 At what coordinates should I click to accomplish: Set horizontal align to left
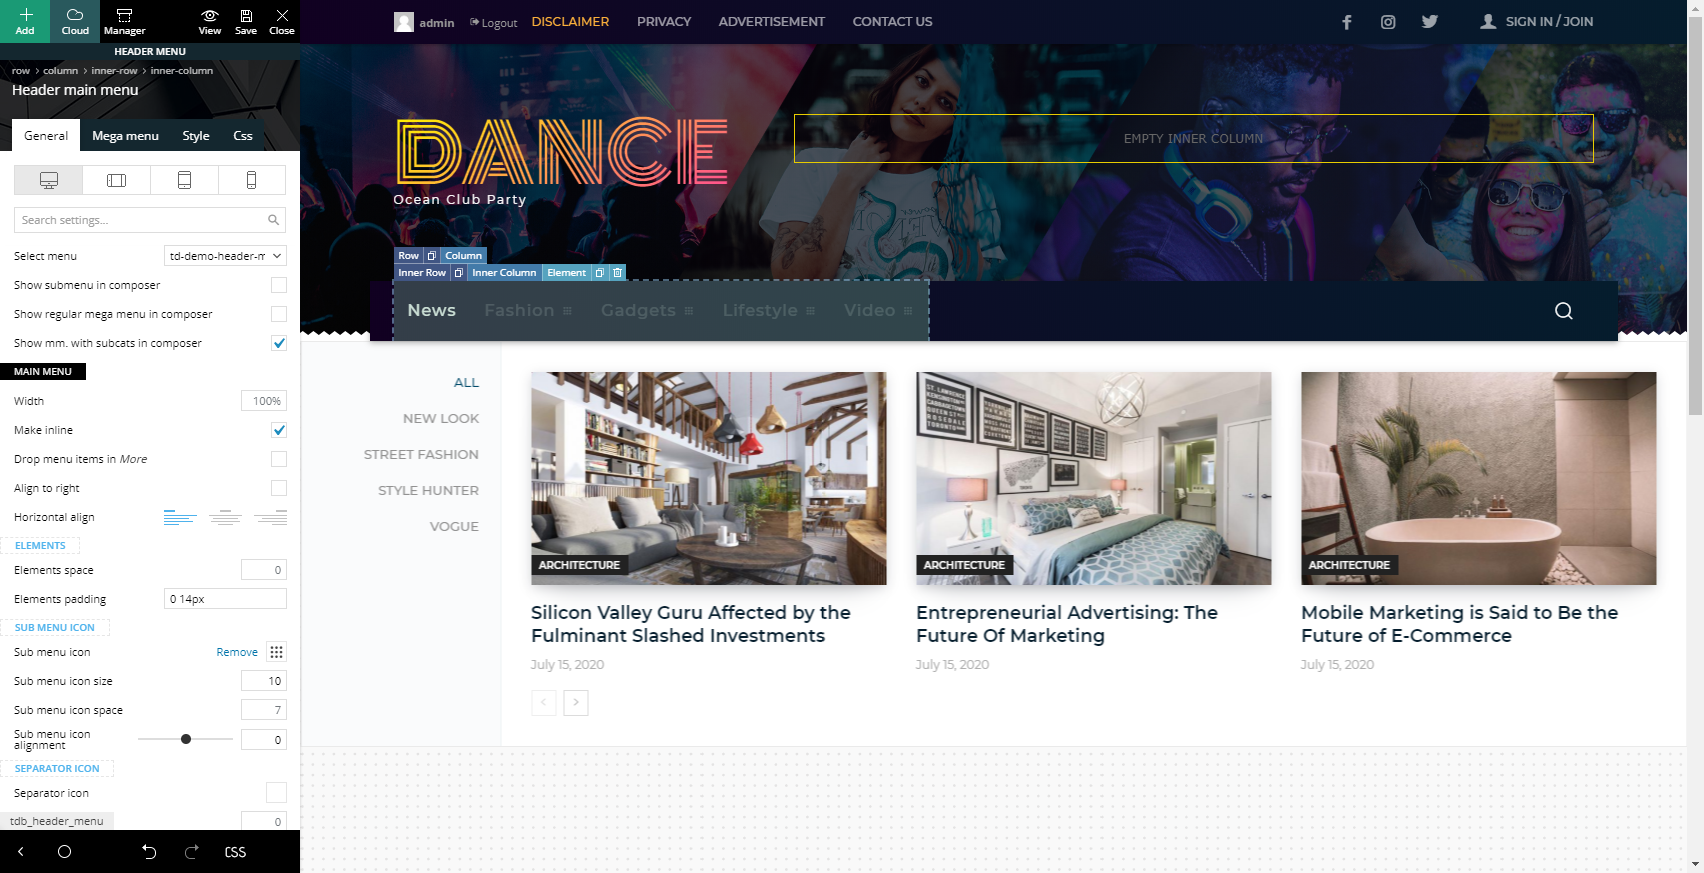180,517
